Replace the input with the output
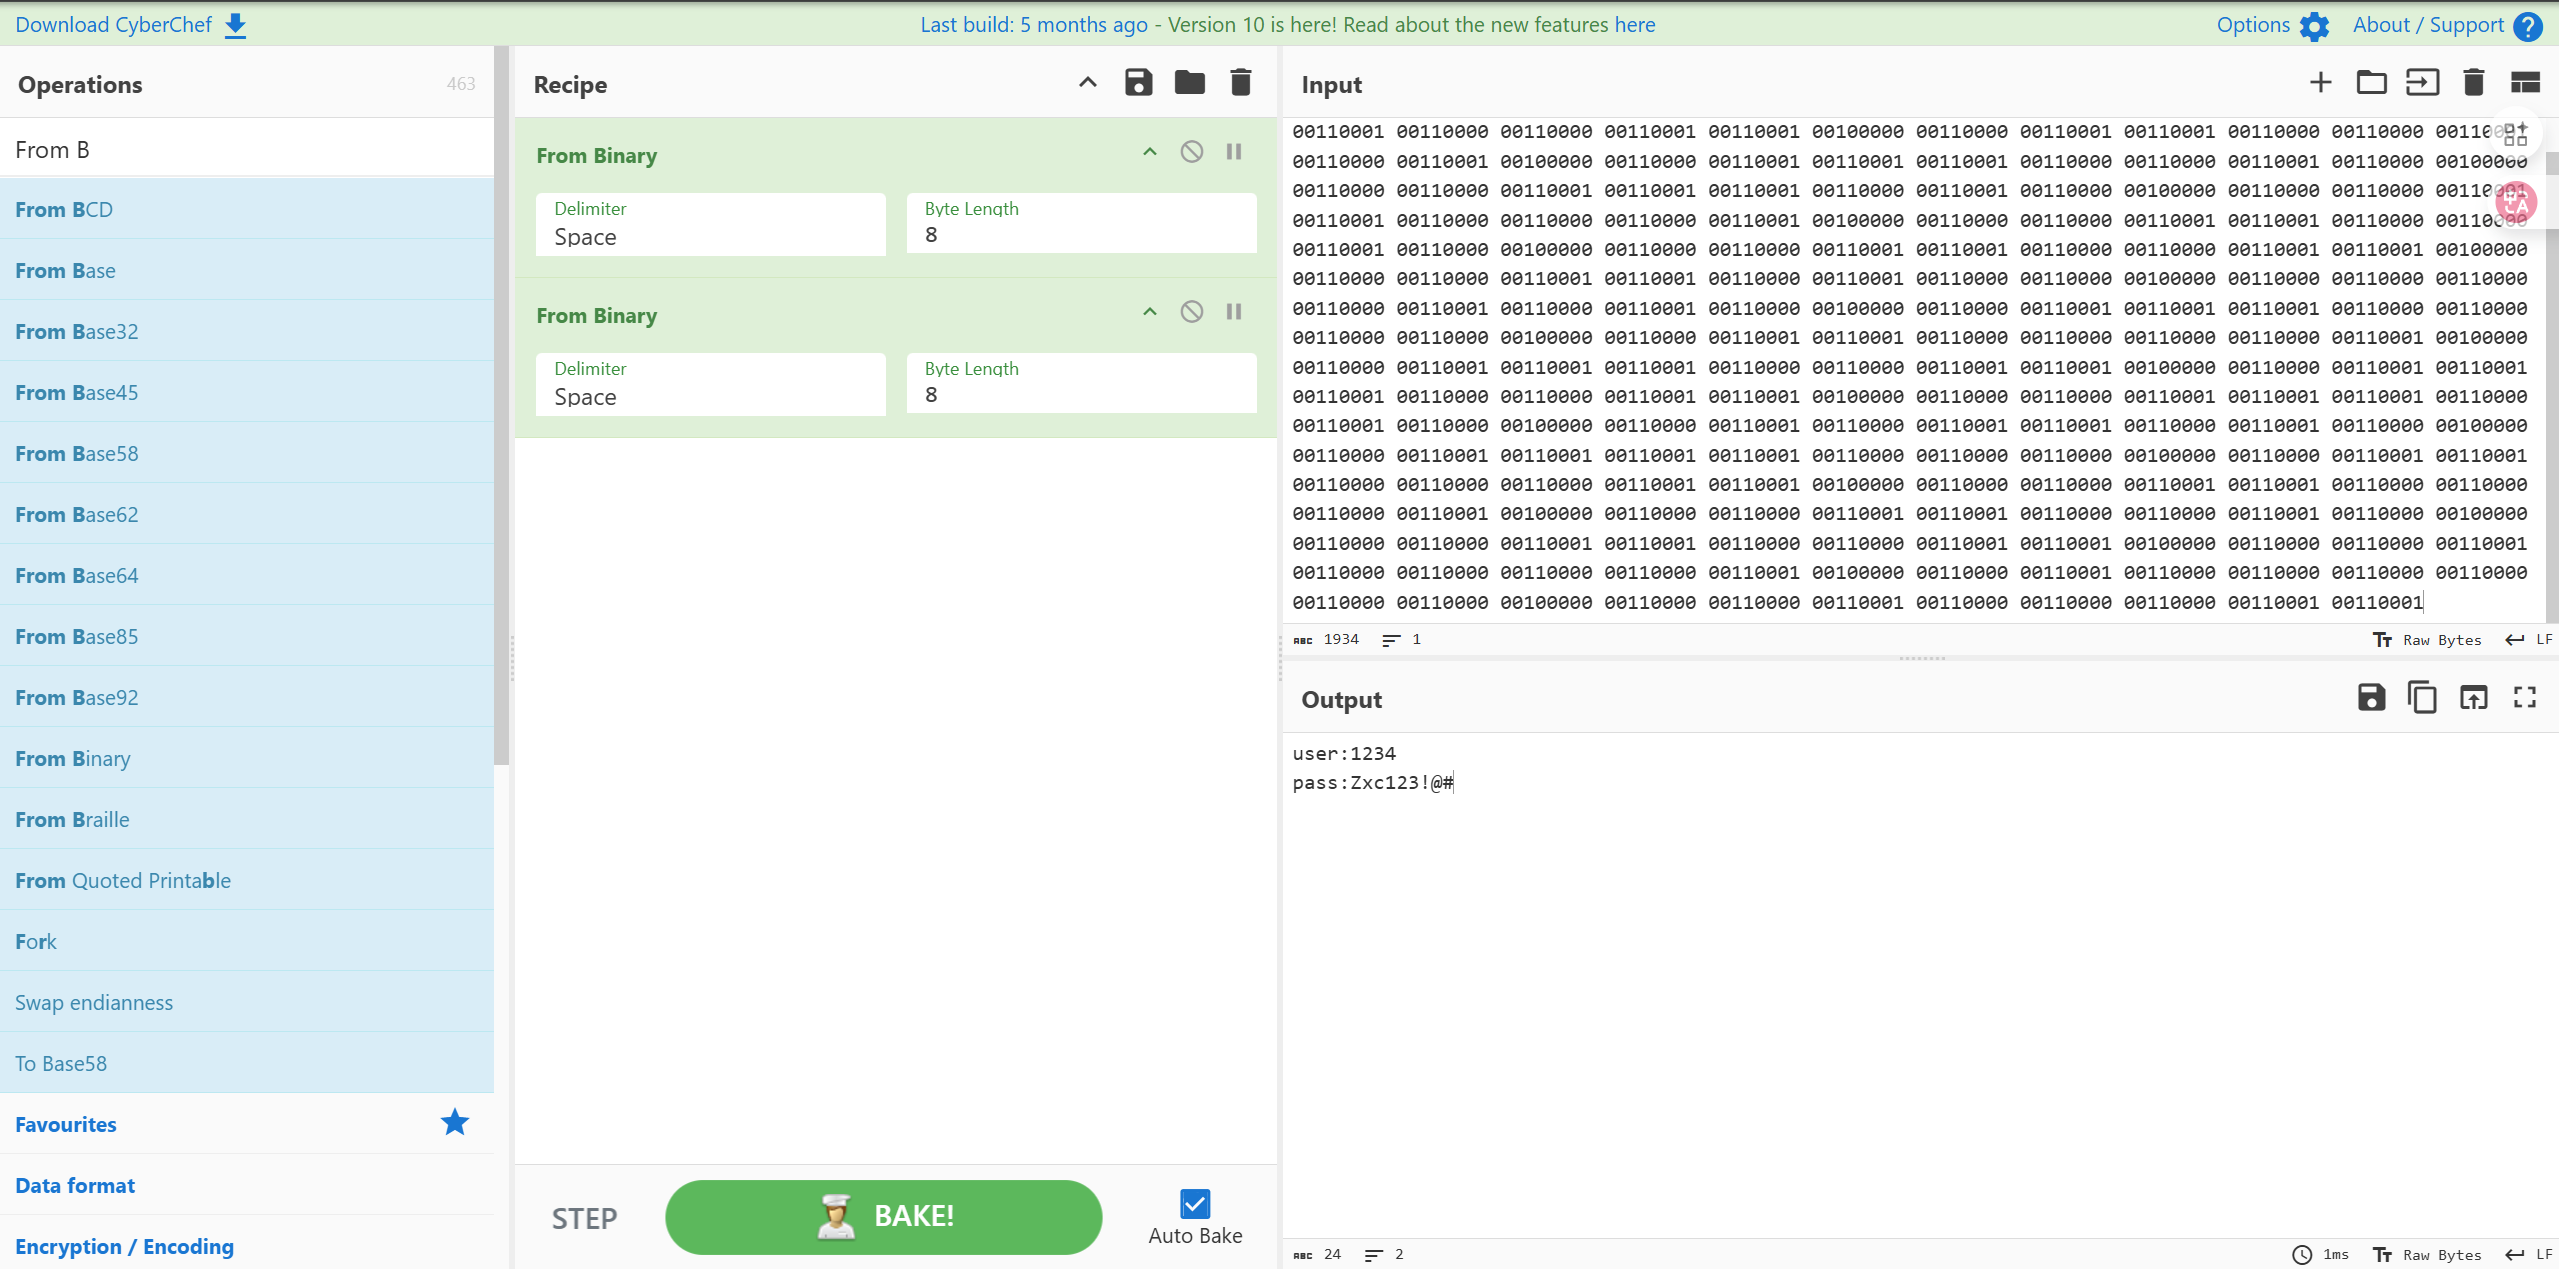Image resolution: width=2559 pixels, height=1269 pixels. pos(2473,698)
